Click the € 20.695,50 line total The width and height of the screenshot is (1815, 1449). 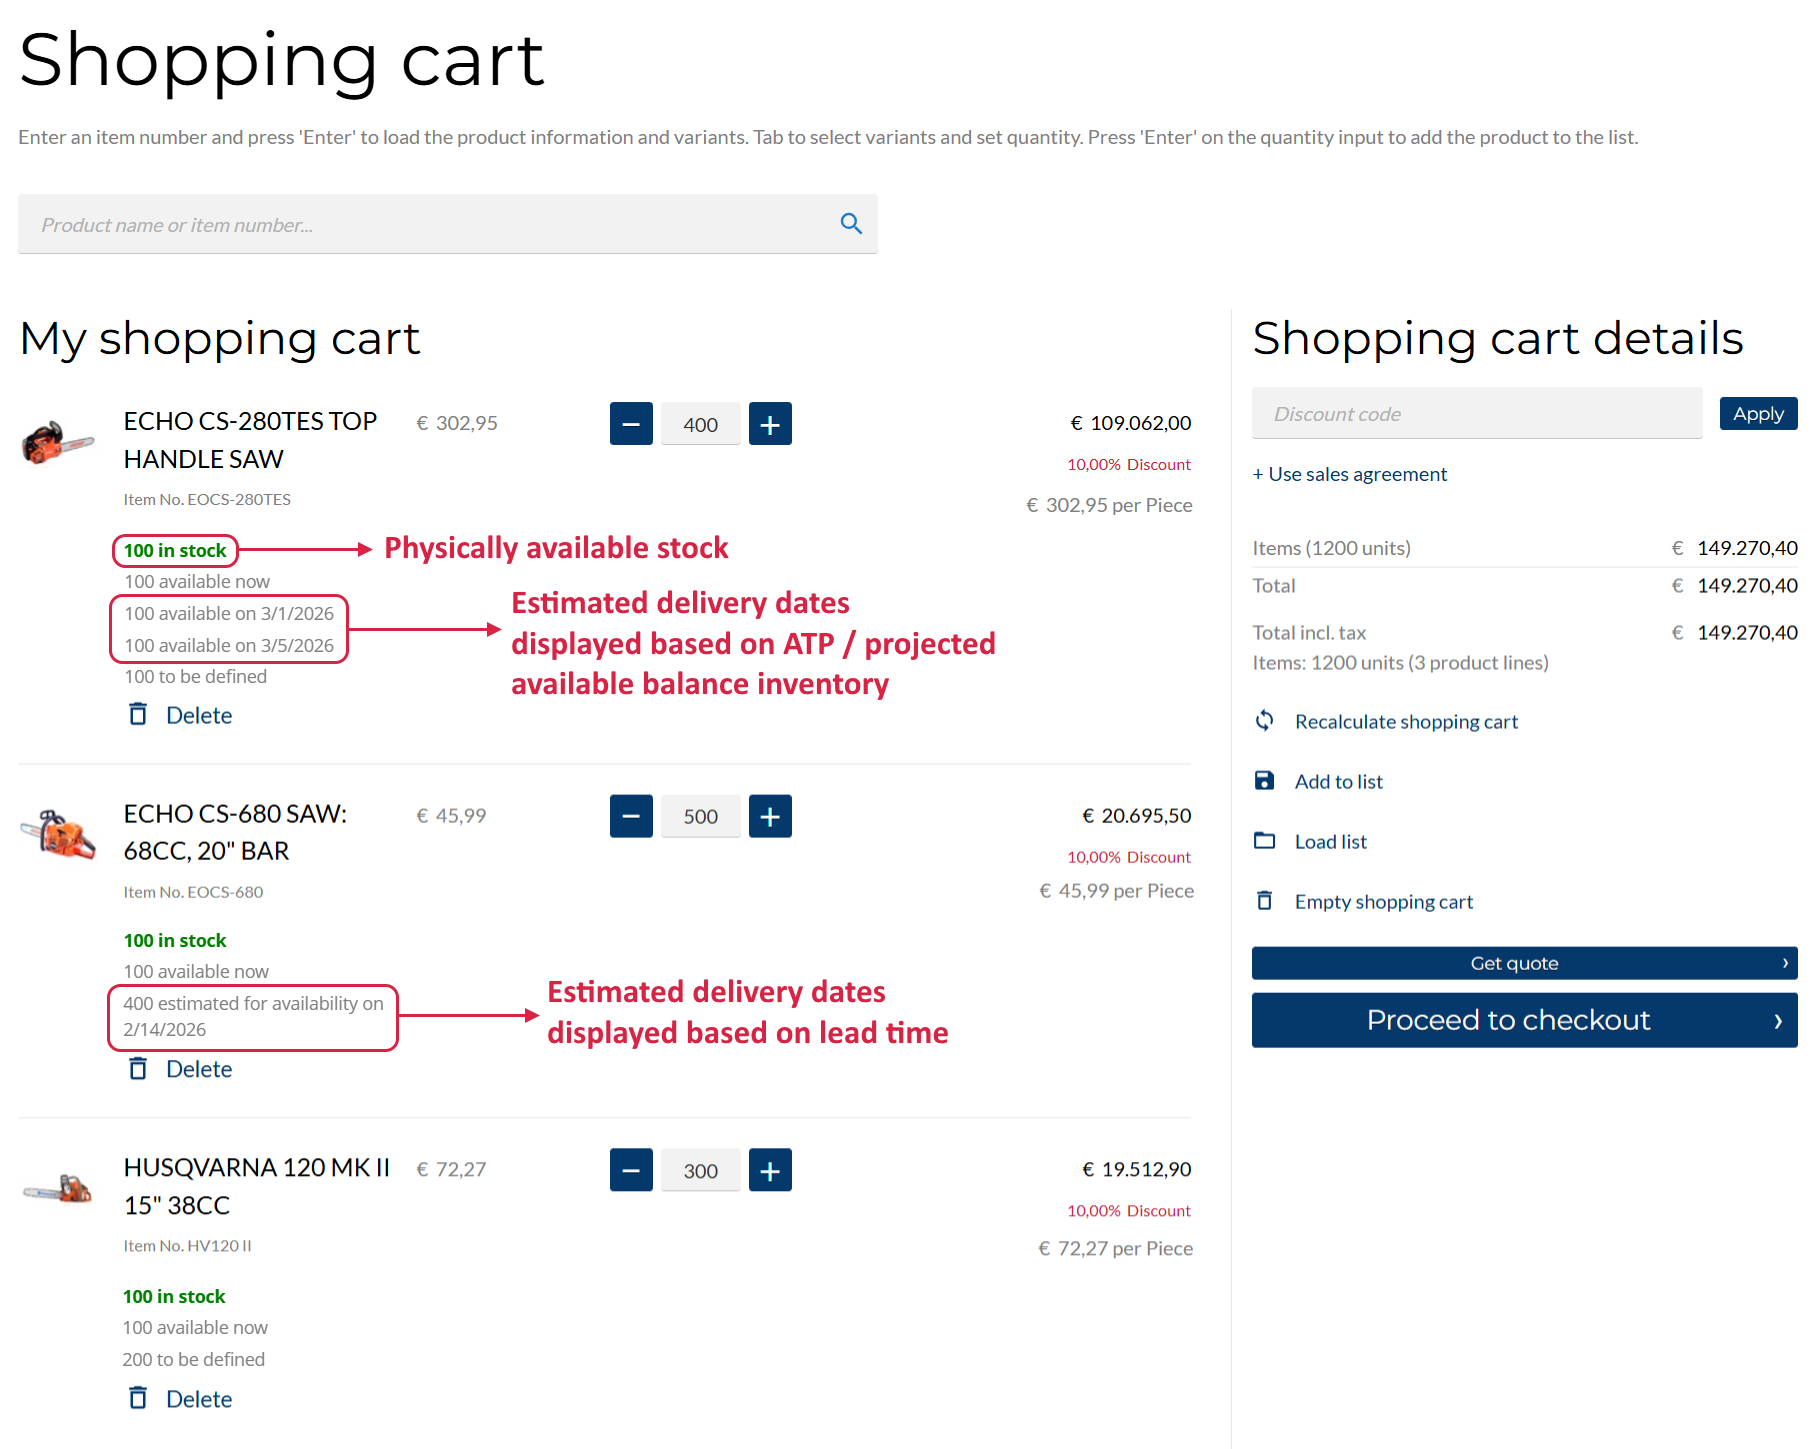click(1137, 816)
